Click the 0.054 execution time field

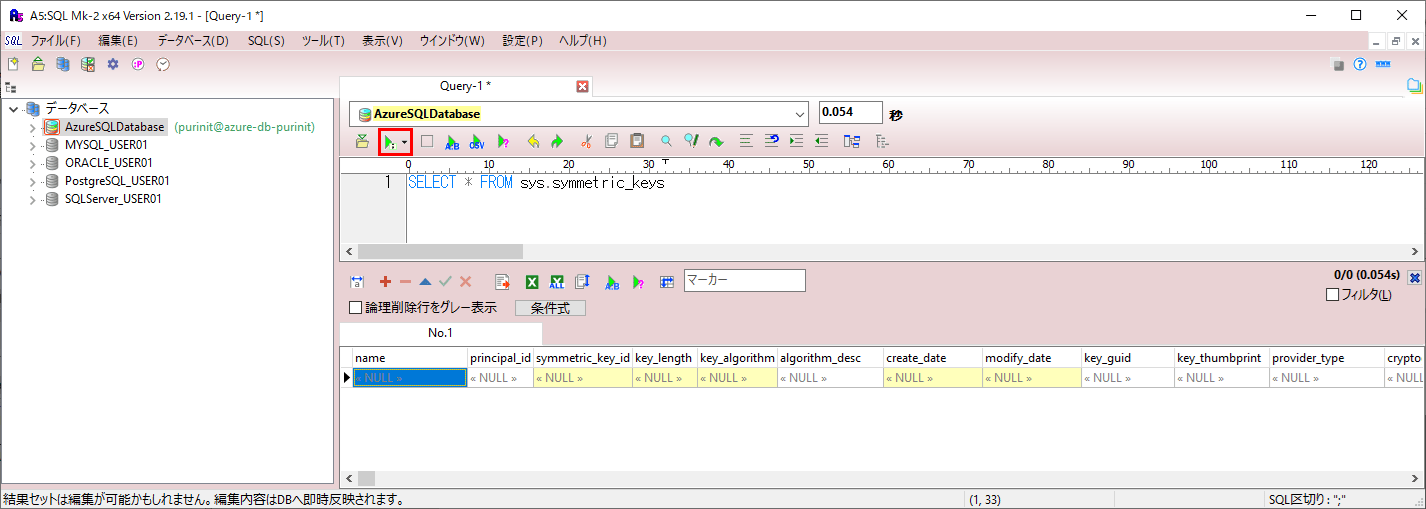(850, 113)
